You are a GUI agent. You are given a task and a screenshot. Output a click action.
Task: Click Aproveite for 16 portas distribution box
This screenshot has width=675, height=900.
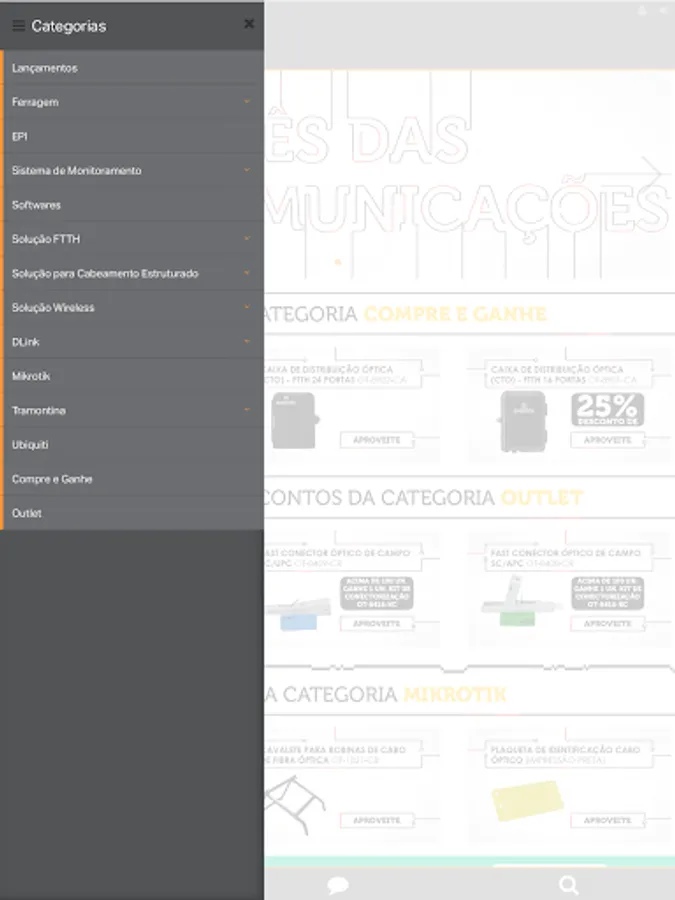coord(607,440)
